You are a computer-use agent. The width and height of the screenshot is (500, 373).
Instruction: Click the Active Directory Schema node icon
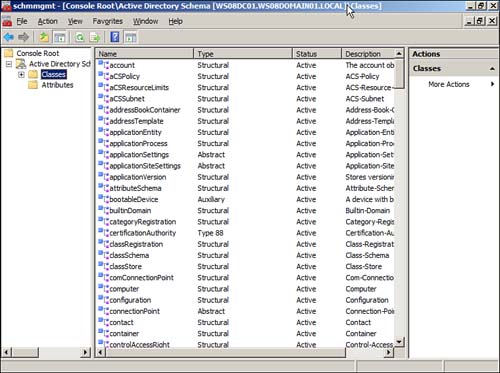[21, 64]
